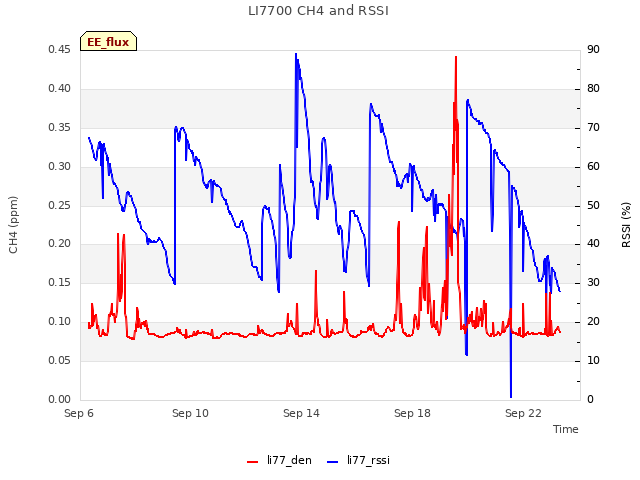This screenshot has height=480, width=640.
Task: Click the RSSI (%) axis label
Action: click(x=626, y=225)
